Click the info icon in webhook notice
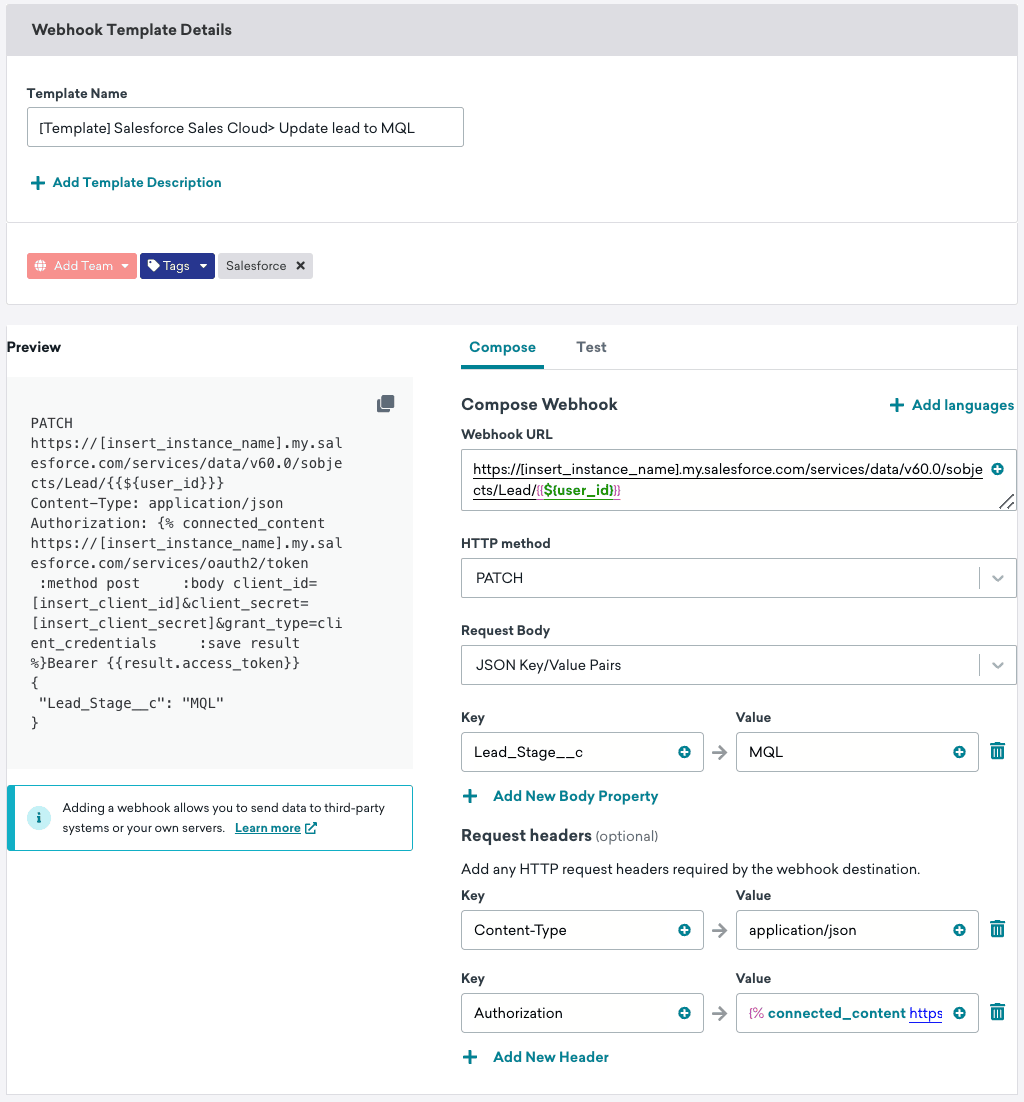 39,817
